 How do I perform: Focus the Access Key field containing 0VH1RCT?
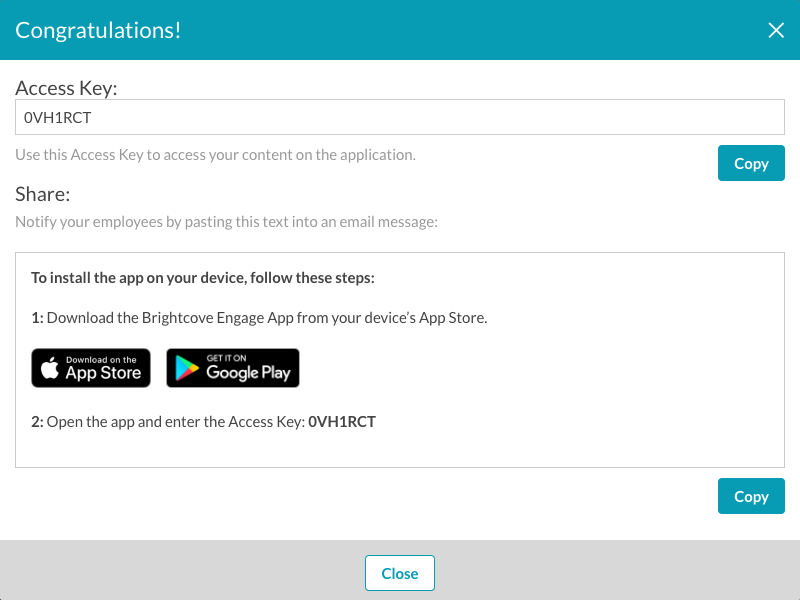400,117
